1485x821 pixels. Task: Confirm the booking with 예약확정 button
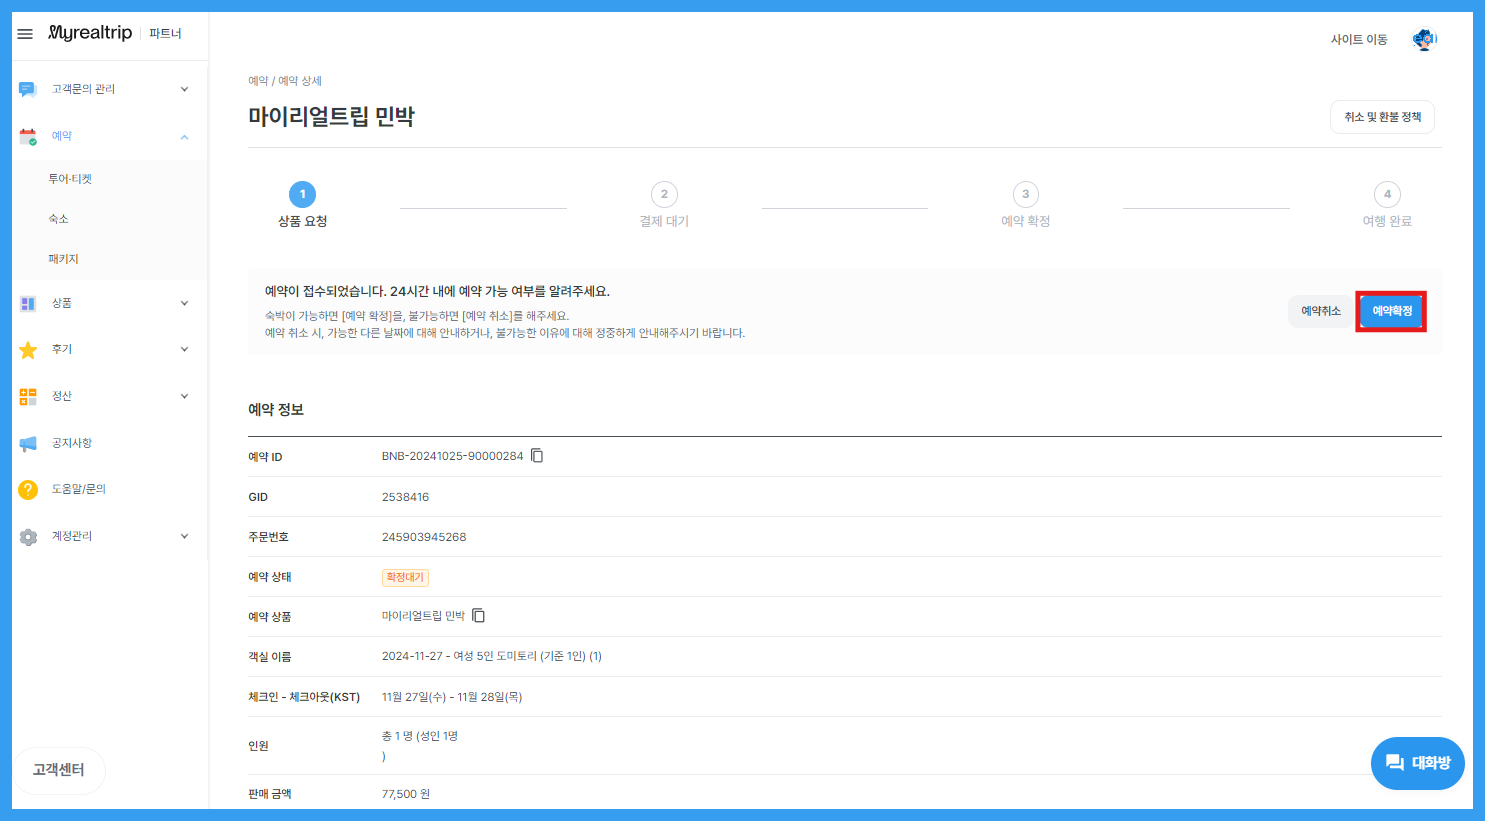coord(1391,311)
